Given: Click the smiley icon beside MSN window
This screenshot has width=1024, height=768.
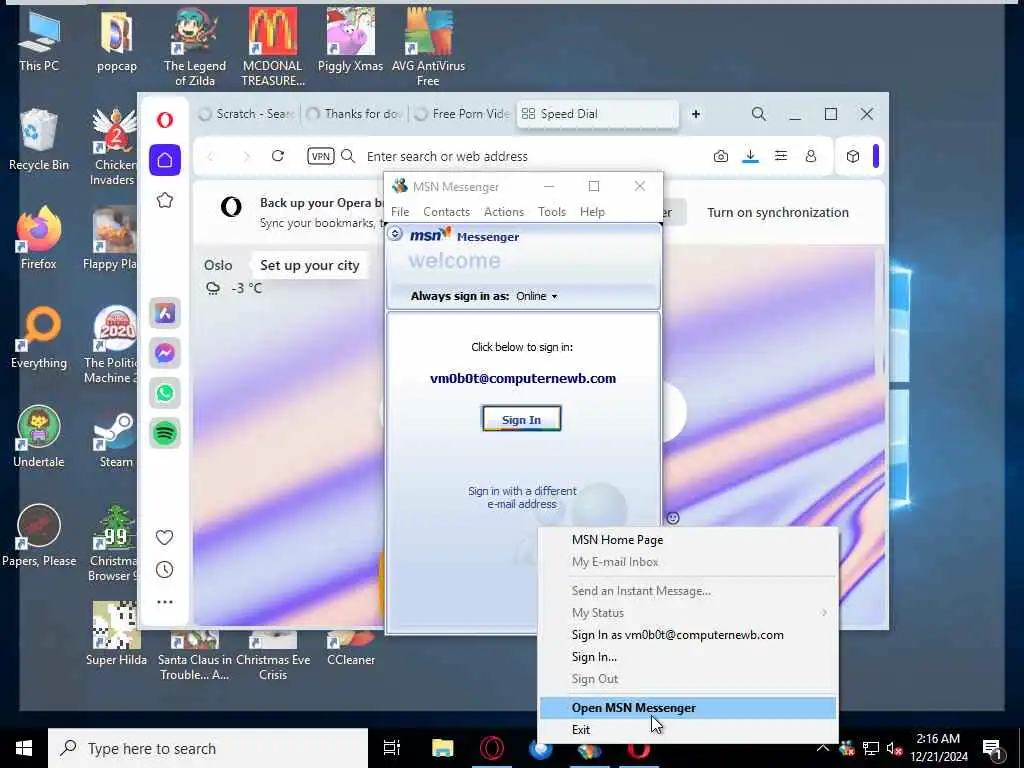Looking at the screenshot, I should point(673,518).
